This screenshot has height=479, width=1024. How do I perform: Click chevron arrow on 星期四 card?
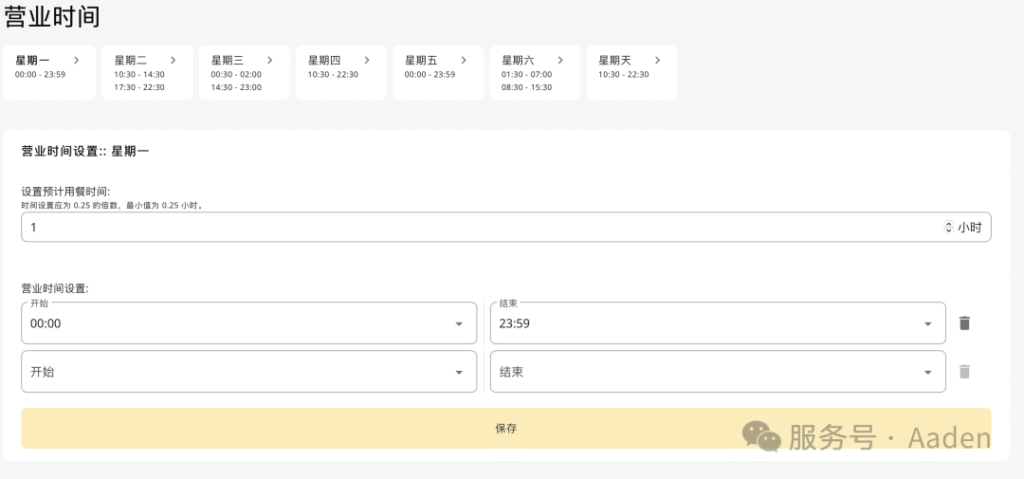coord(366,60)
